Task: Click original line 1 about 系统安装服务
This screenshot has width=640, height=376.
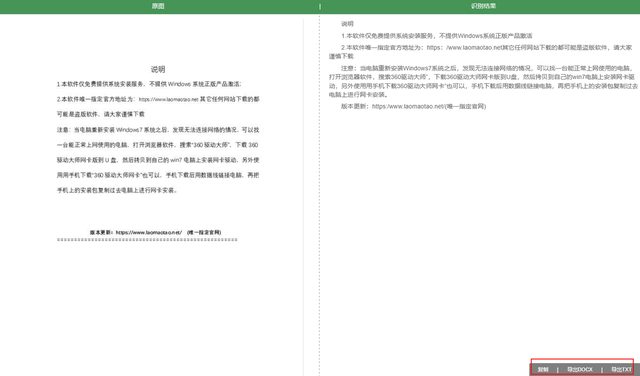Action: click(x=149, y=84)
